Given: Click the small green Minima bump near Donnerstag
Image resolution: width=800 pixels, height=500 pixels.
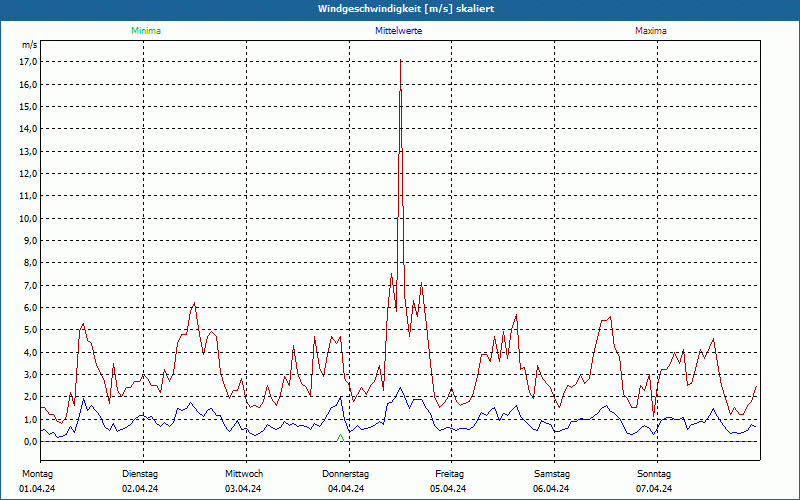Looking at the screenshot, I should pos(340,438).
